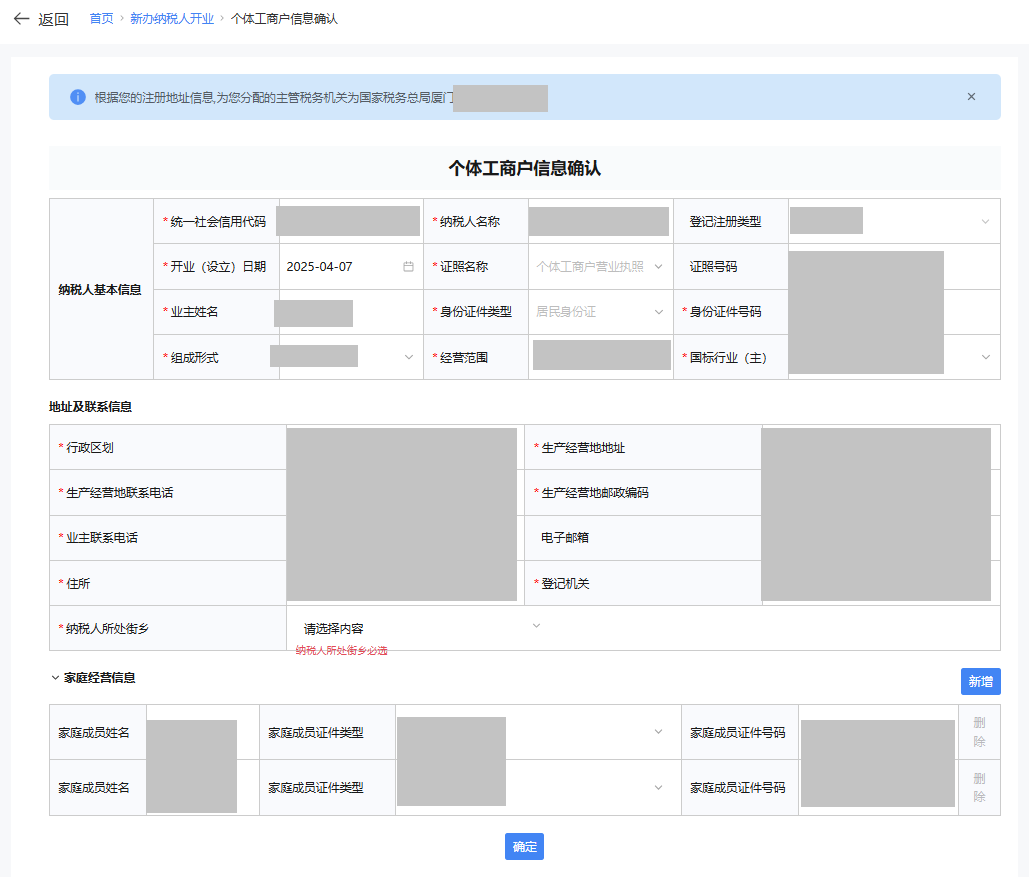Viewport: 1029px width, 879px height.
Task: Click the 个体工商户信息确认 heading
Action: (x=524, y=168)
